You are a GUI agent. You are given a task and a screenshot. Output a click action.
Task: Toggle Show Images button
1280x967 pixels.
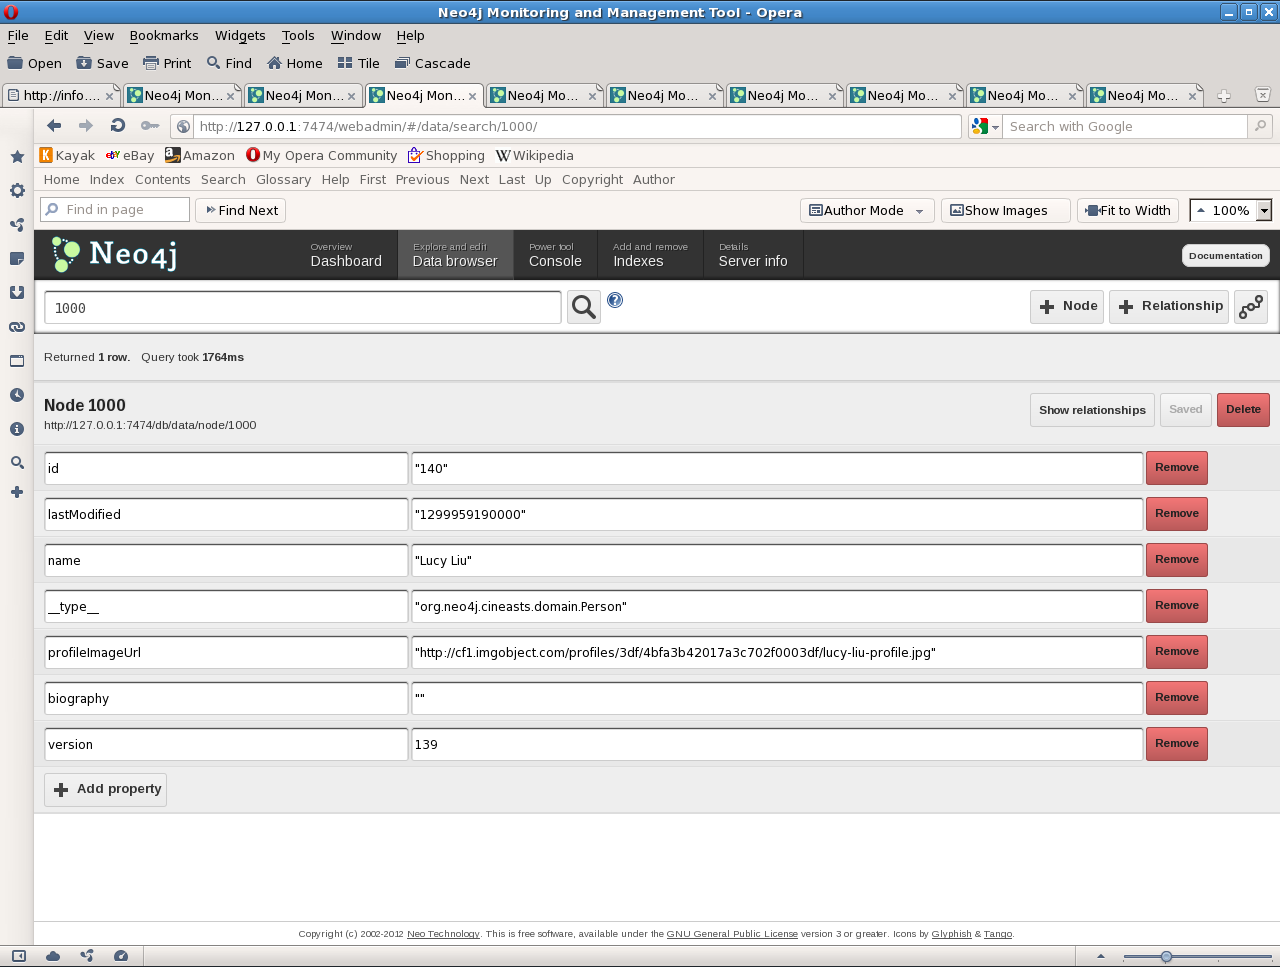click(x=1005, y=211)
